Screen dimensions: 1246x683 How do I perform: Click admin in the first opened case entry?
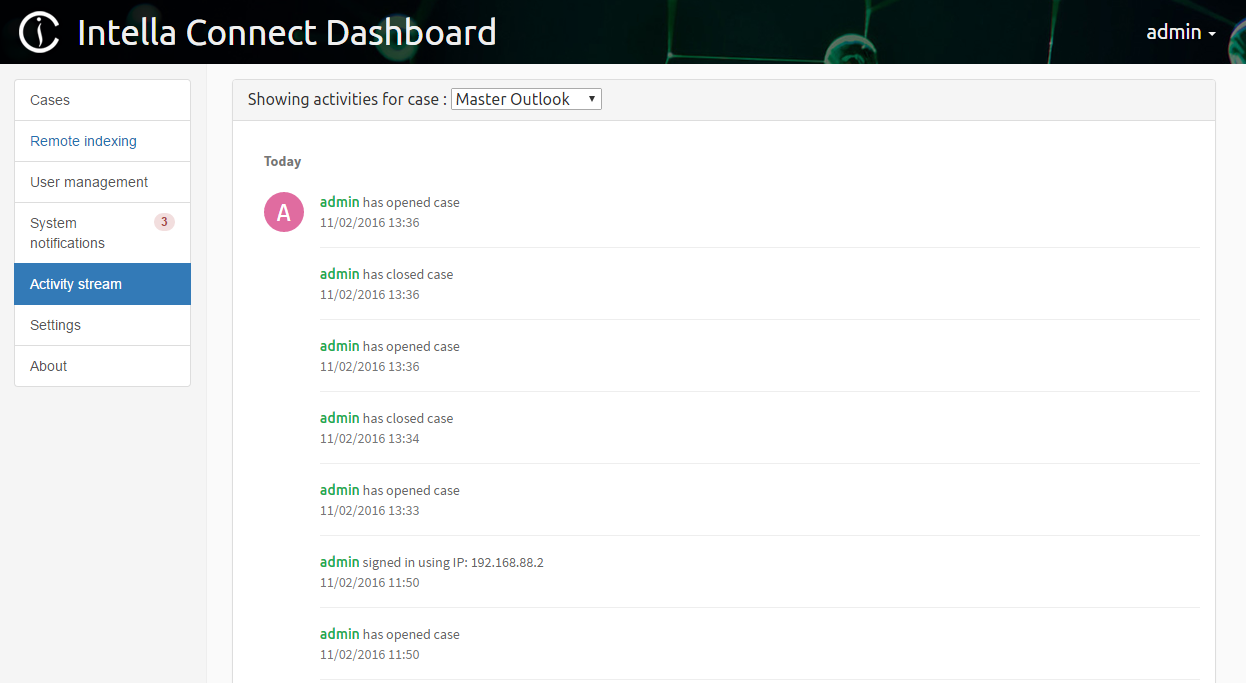(339, 201)
